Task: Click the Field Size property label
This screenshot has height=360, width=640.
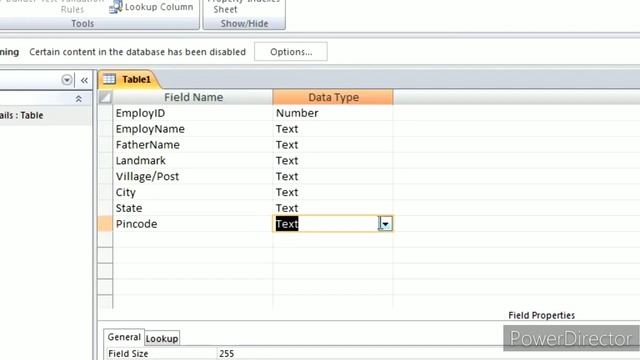Action: click(128, 353)
